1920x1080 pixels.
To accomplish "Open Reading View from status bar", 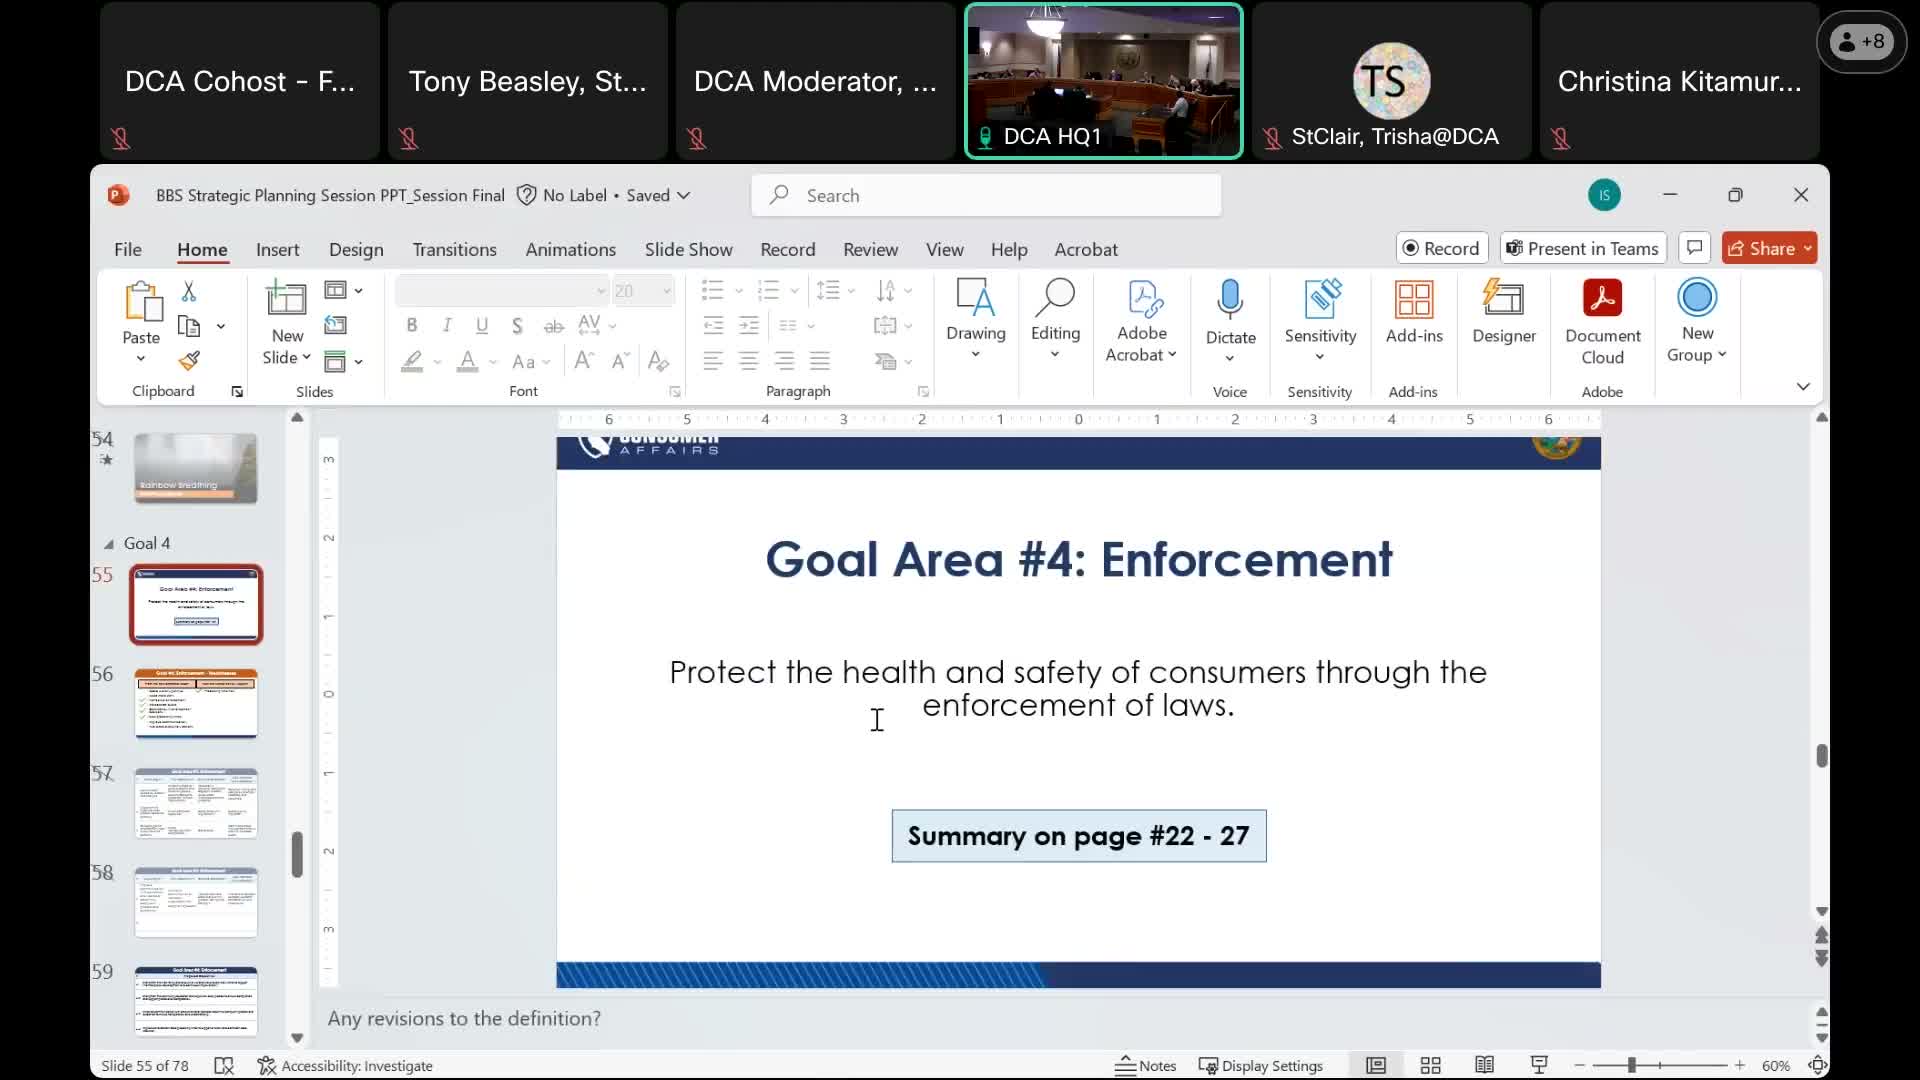I will coord(1484,1066).
